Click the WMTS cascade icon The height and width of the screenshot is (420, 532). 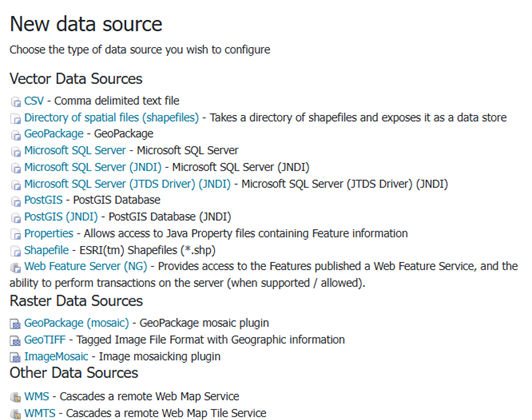click(x=16, y=414)
